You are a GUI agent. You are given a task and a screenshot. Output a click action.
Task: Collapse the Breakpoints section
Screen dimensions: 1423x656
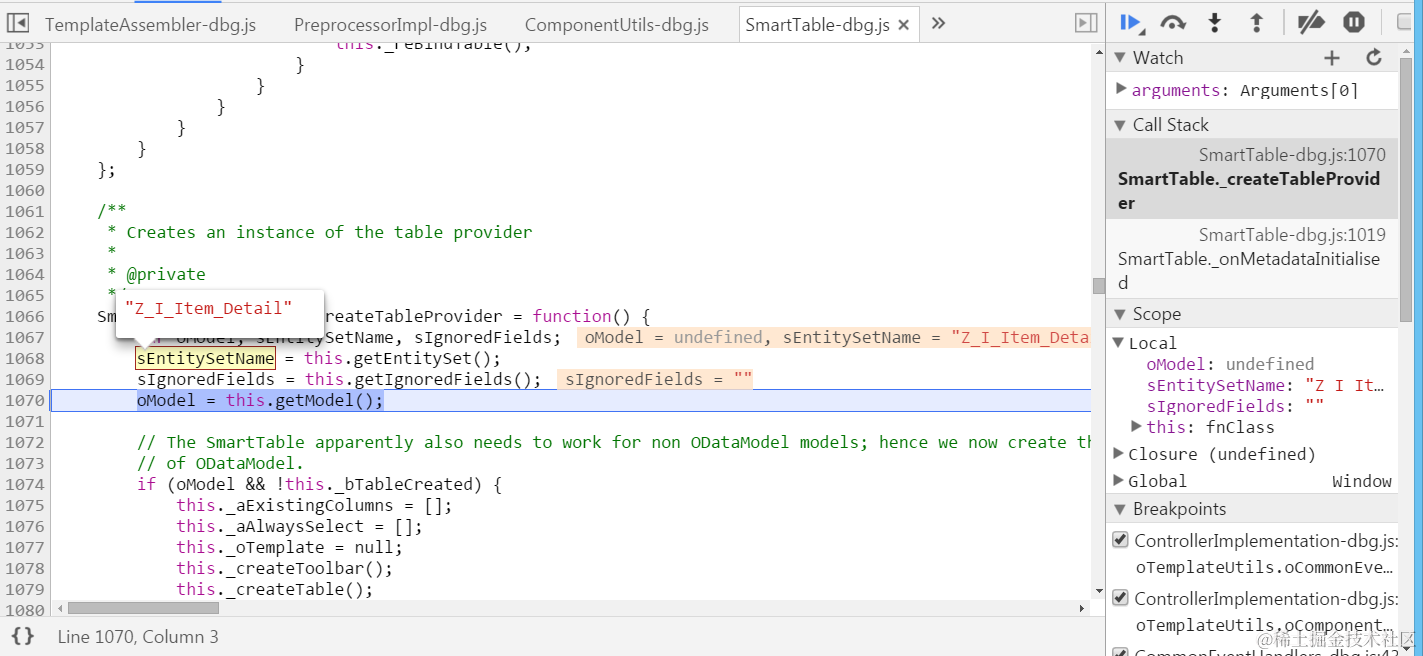[1118, 509]
